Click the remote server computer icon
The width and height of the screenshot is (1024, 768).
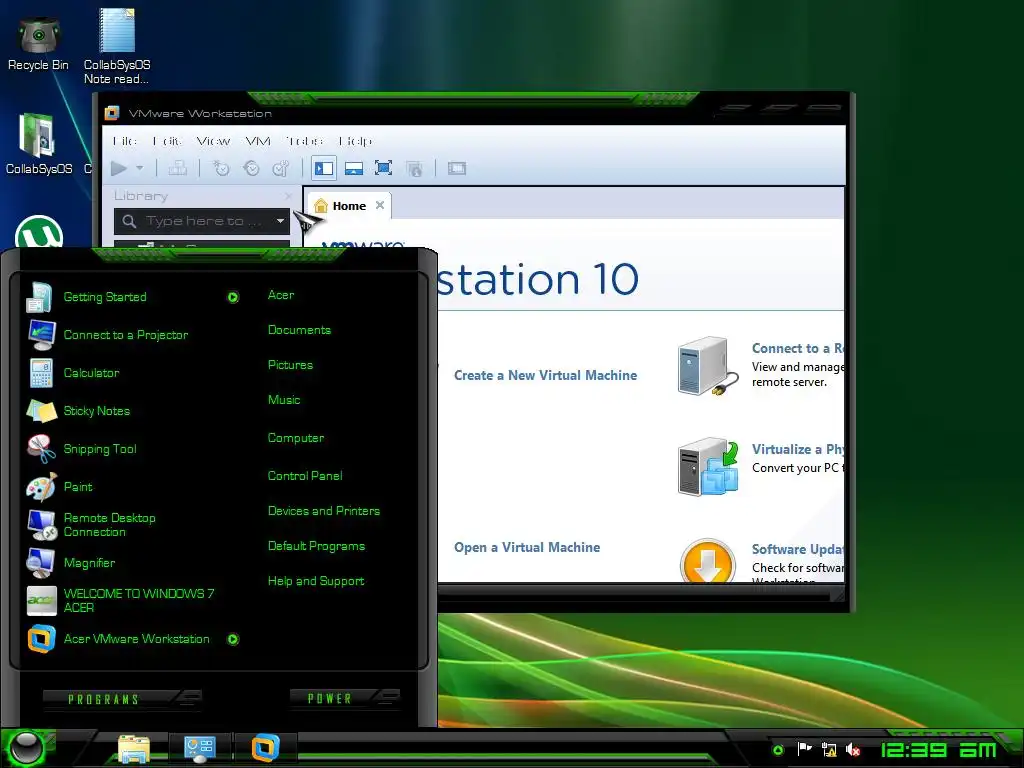pos(708,366)
